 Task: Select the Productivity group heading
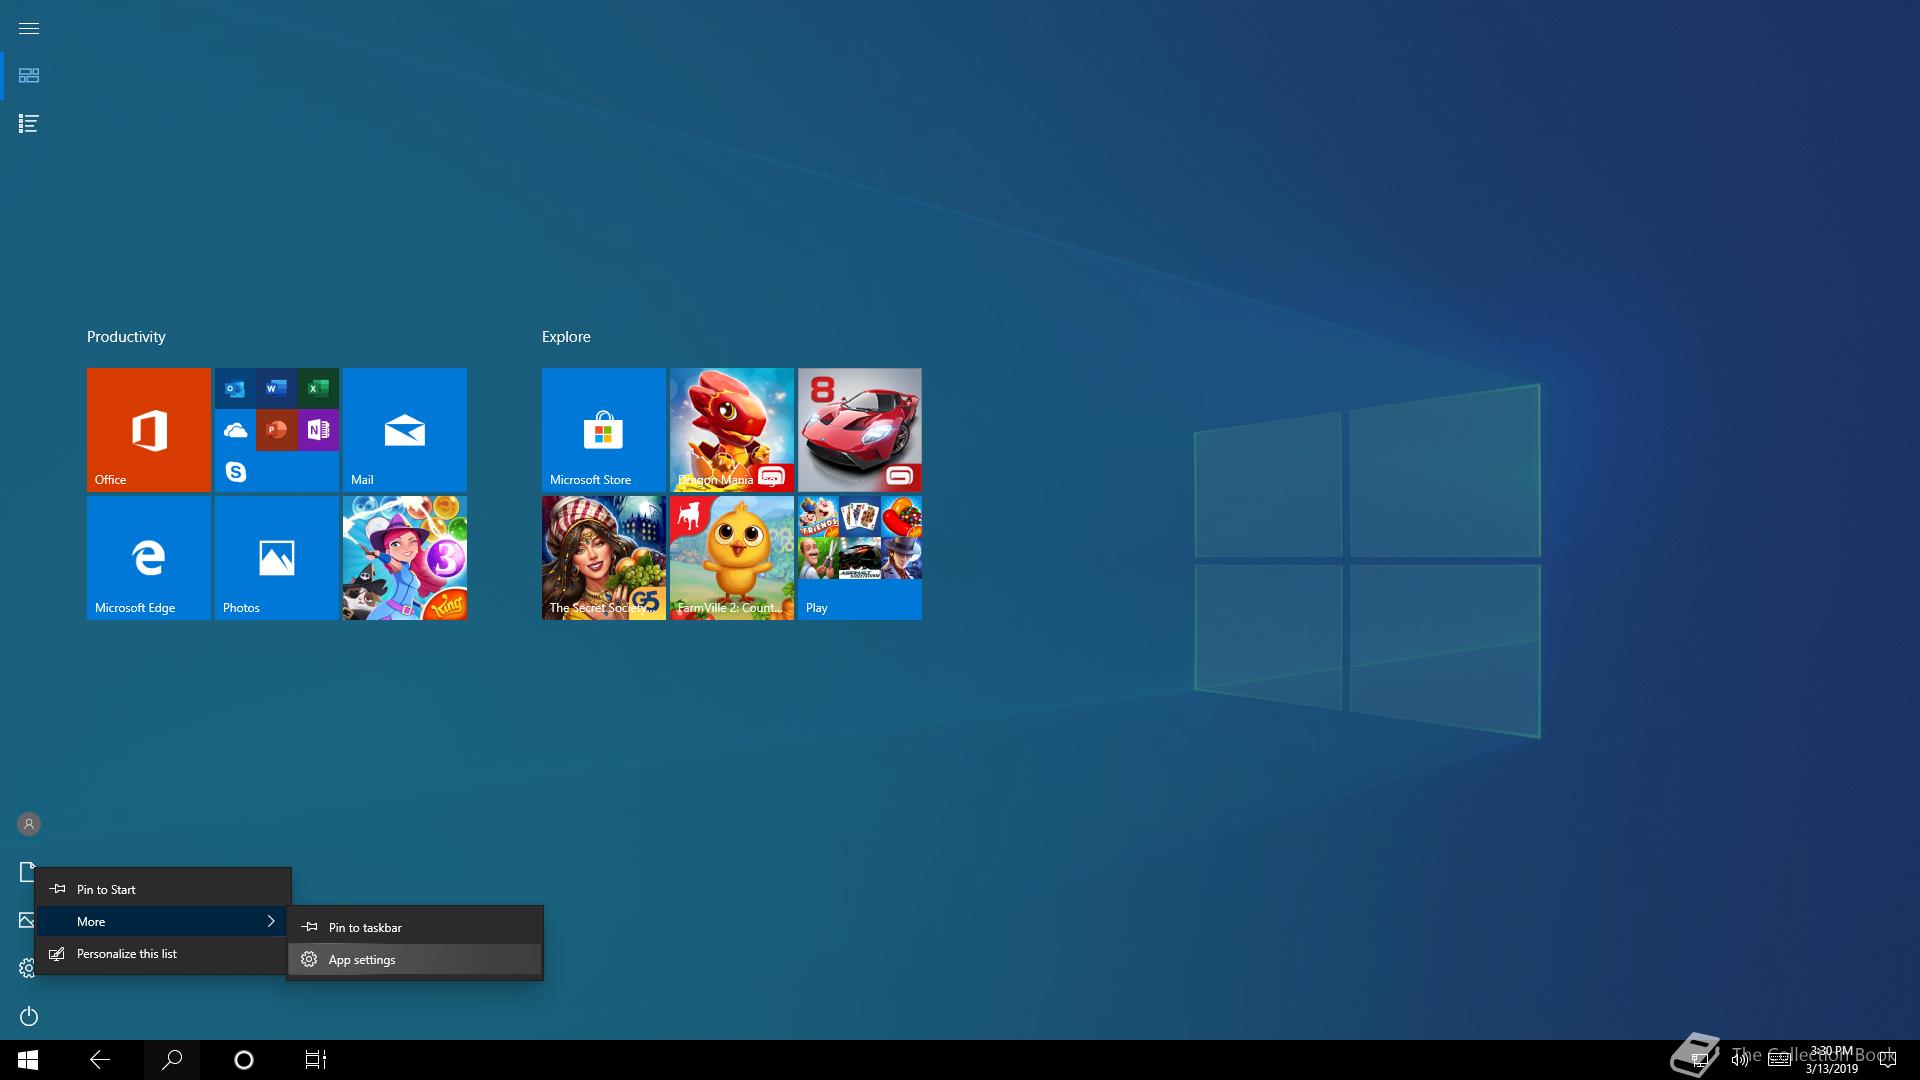[x=126, y=337]
